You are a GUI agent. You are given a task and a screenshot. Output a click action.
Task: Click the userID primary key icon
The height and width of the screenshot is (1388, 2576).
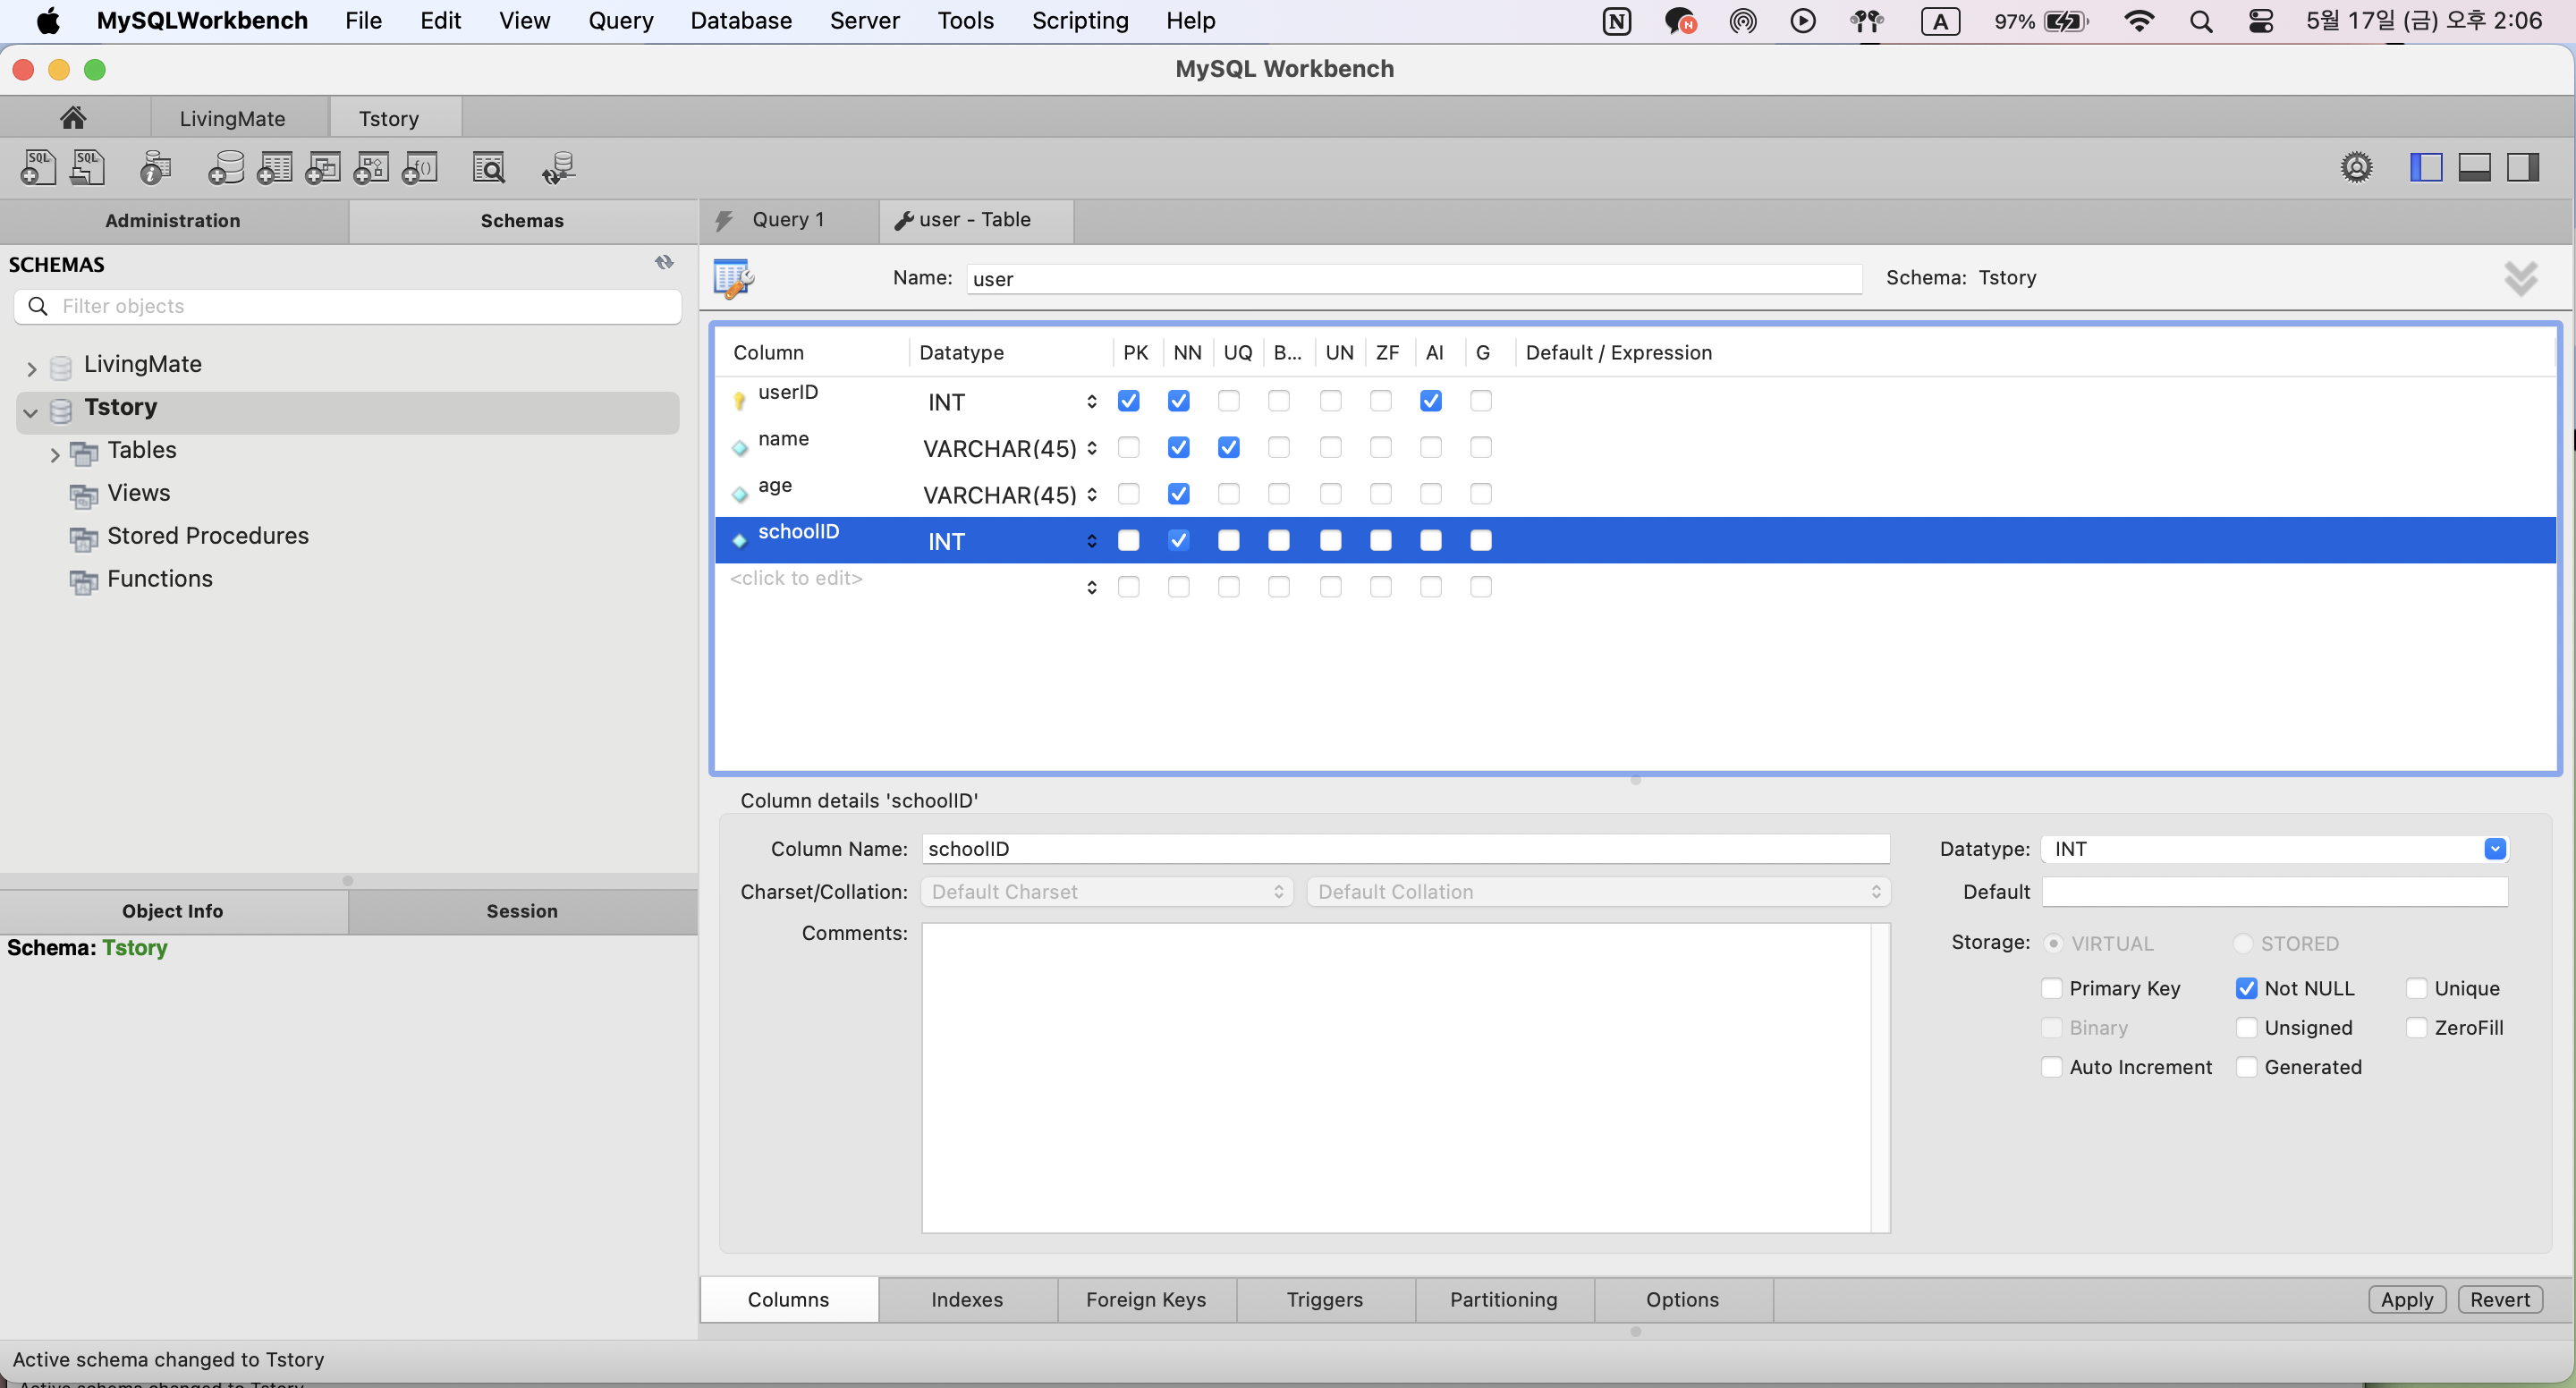pyautogui.click(x=739, y=401)
